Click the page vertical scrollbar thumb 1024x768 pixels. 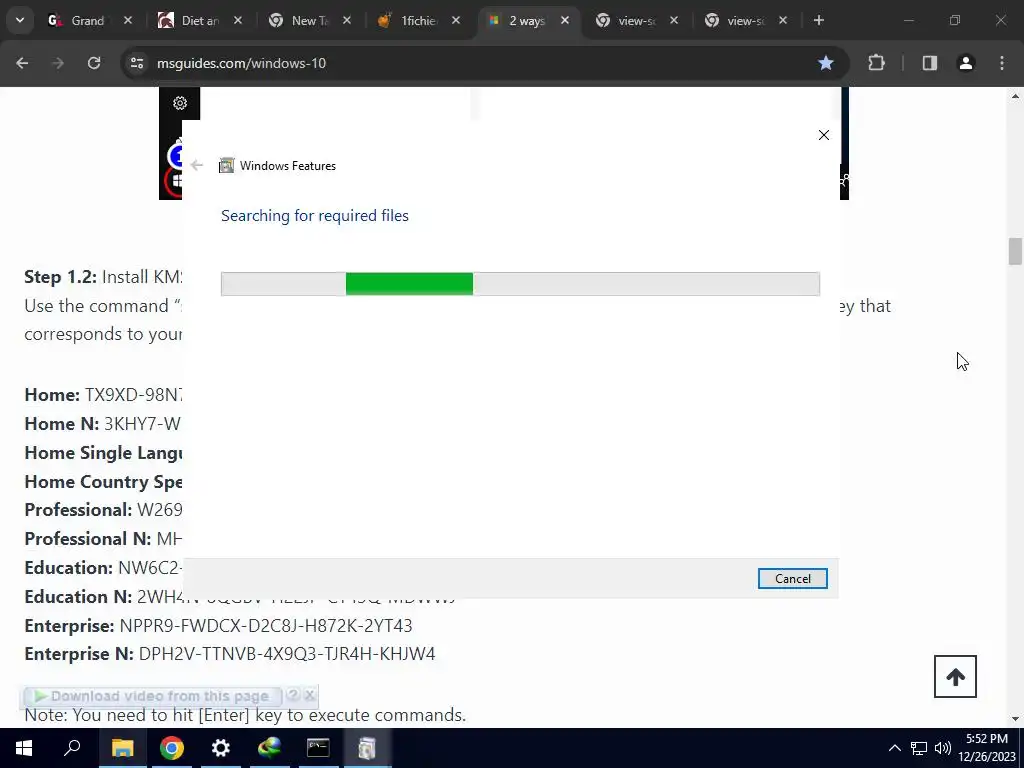[x=1015, y=251]
